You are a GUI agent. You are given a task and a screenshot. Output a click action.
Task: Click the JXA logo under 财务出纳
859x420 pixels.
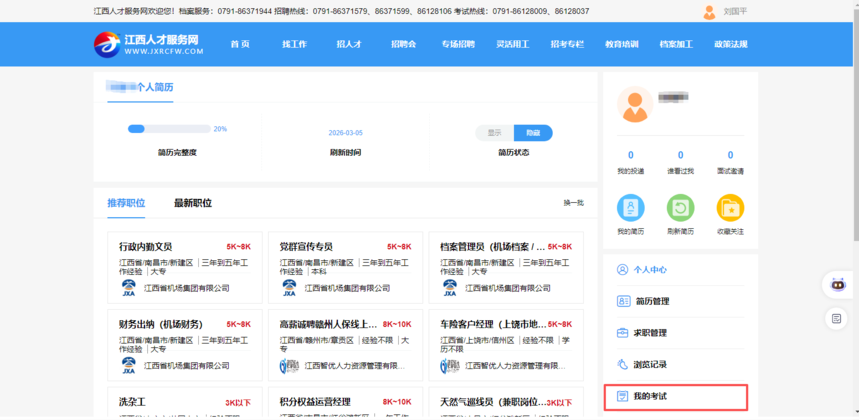[x=129, y=366]
